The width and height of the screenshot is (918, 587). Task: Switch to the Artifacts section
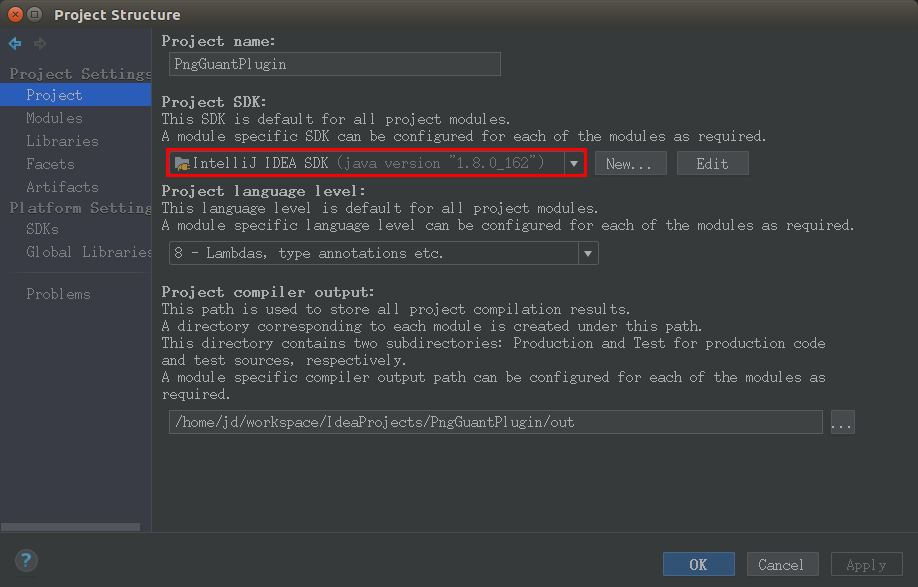pyautogui.click(x=62, y=187)
